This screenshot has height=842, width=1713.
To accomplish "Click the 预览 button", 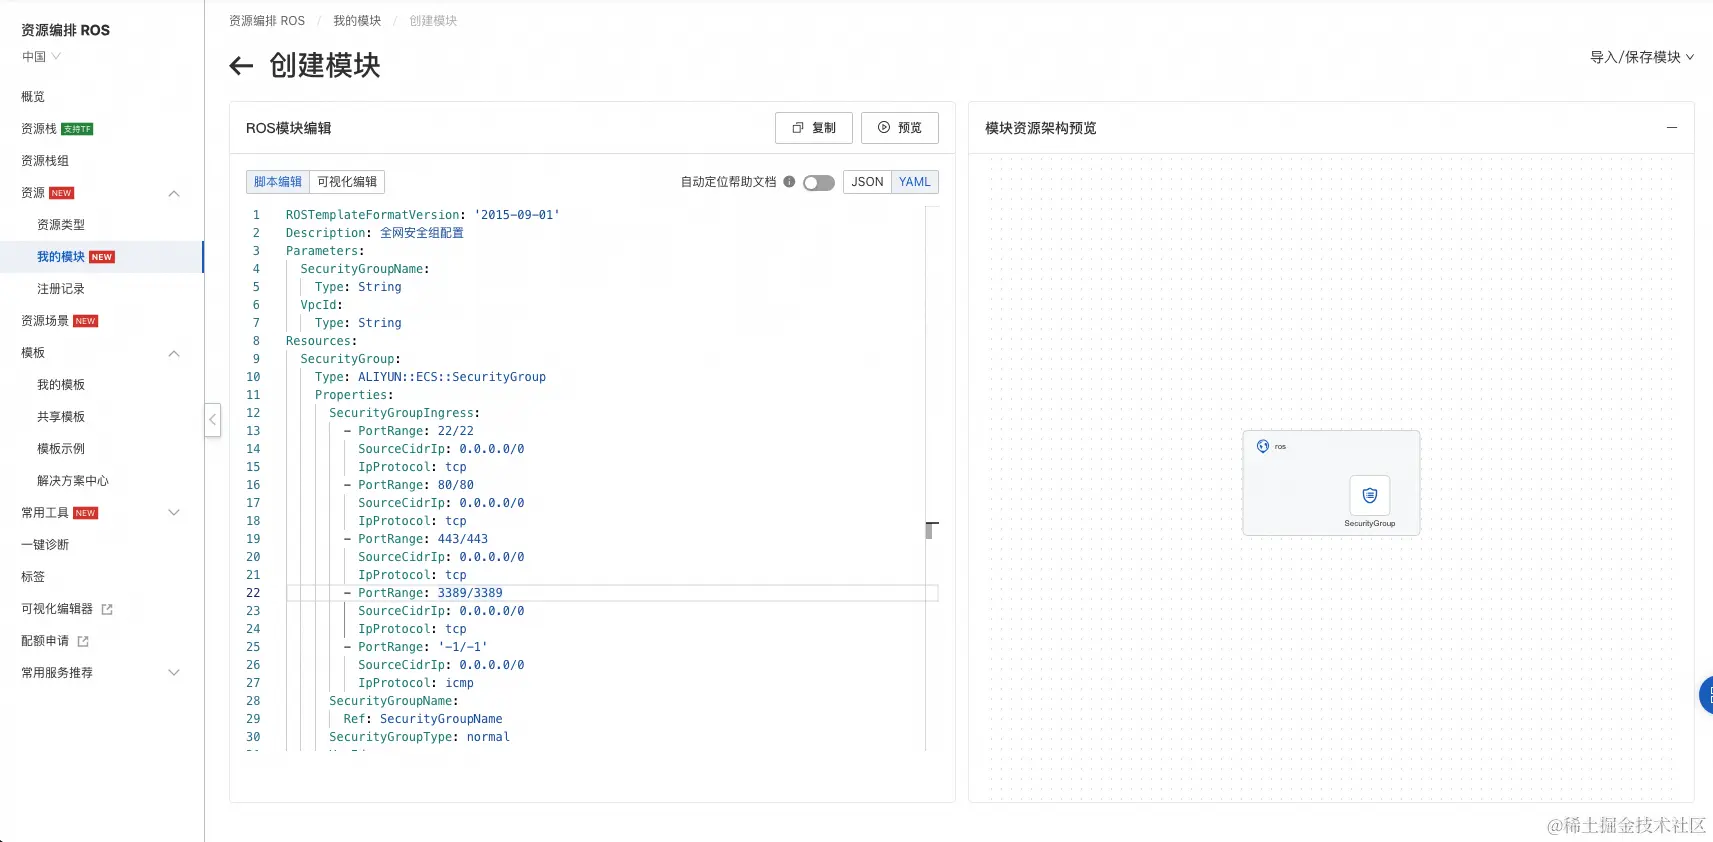I will tap(900, 128).
